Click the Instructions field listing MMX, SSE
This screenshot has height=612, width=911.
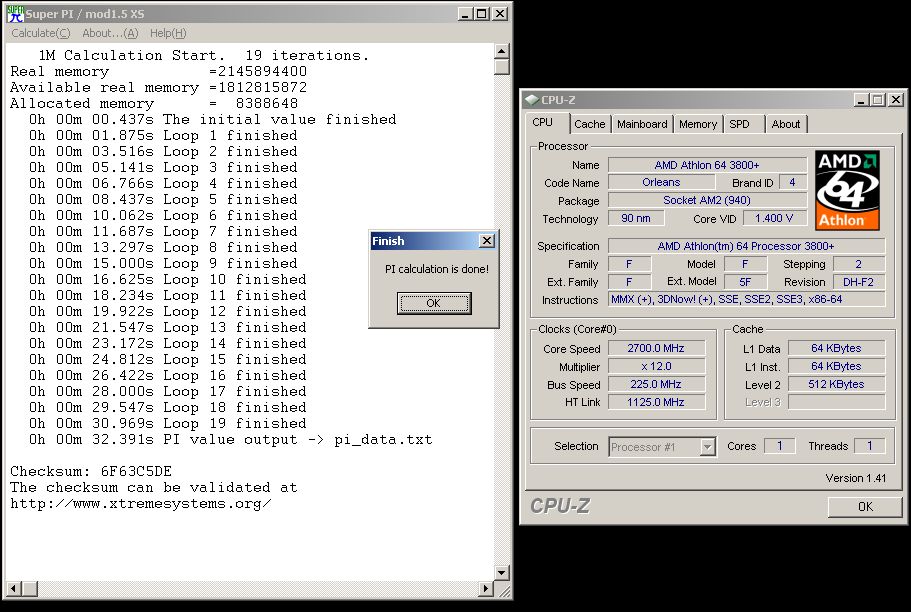tap(747, 299)
